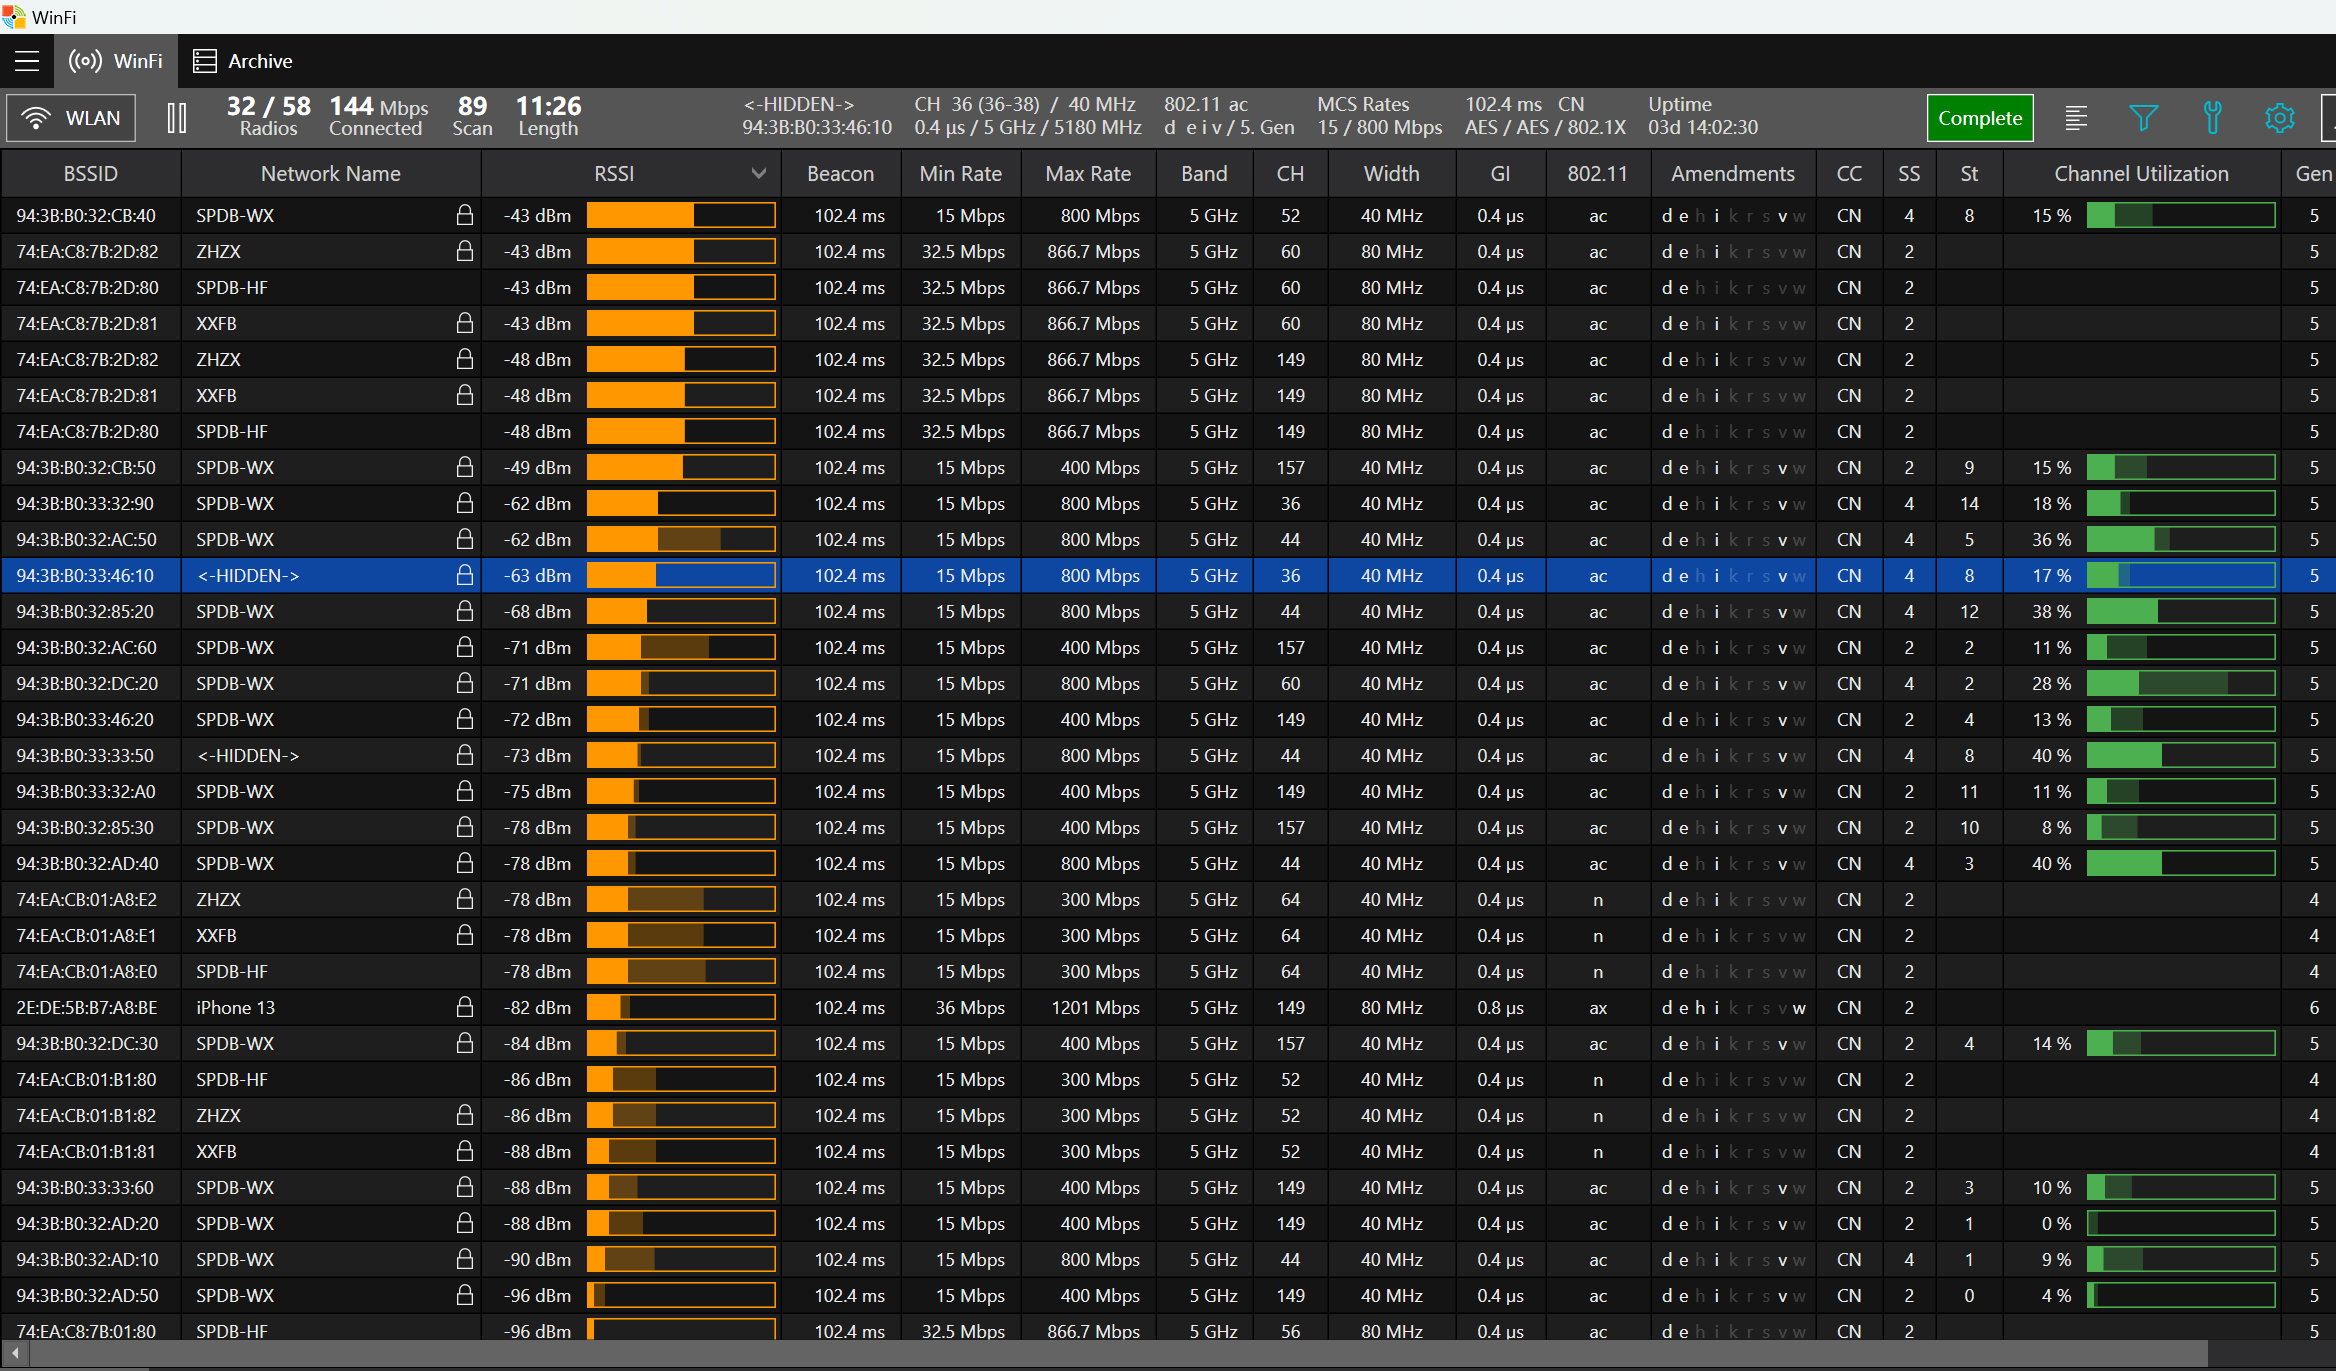The image size is (2336, 1371).
Task: Click the Network Name column header
Action: click(x=330, y=174)
